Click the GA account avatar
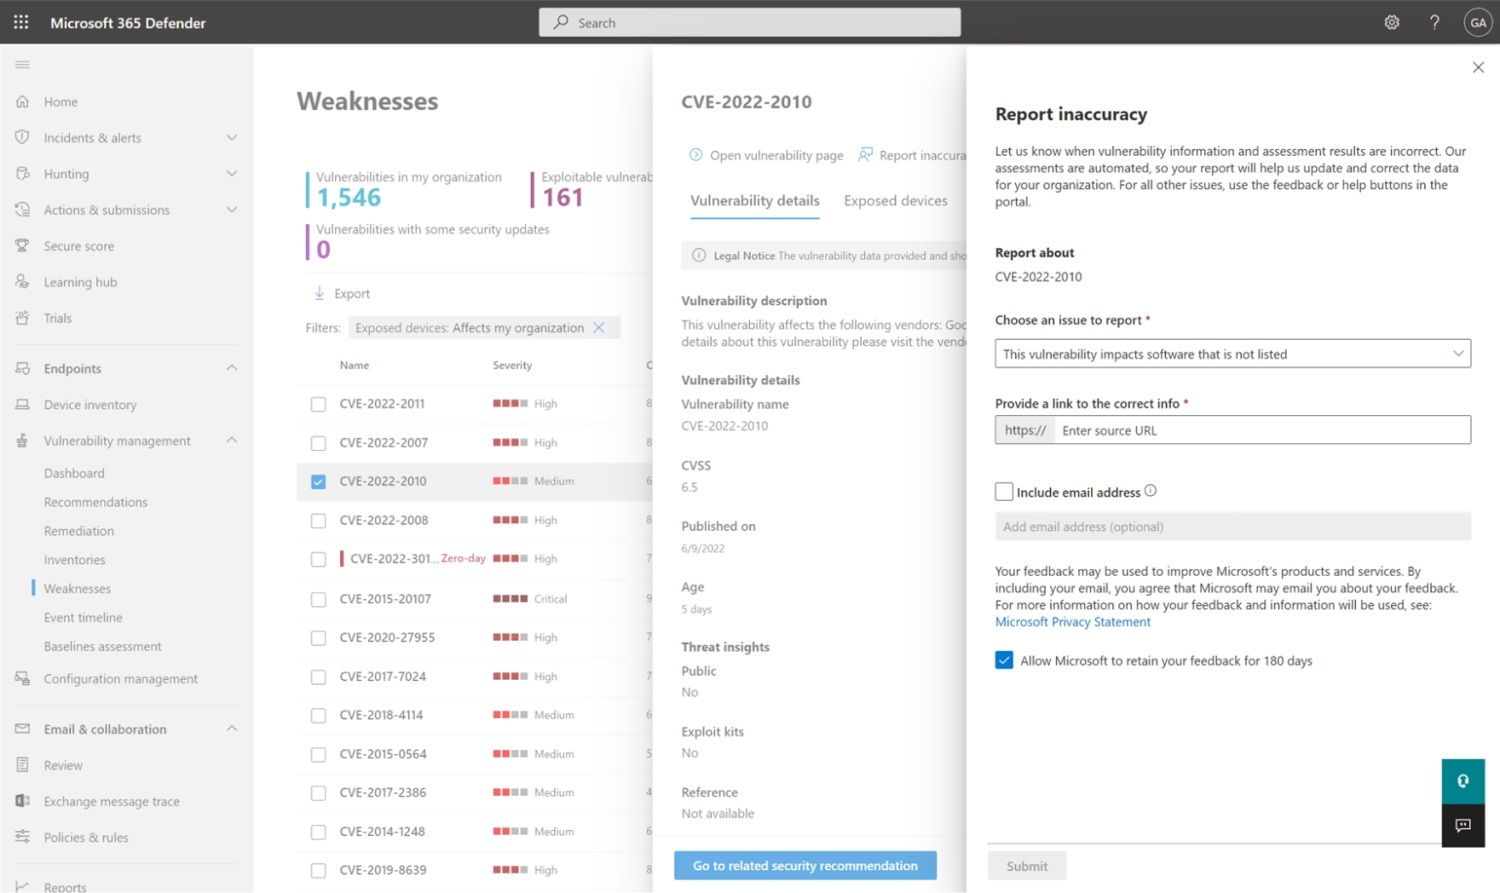This screenshot has width=1500, height=893. (1477, 22)
